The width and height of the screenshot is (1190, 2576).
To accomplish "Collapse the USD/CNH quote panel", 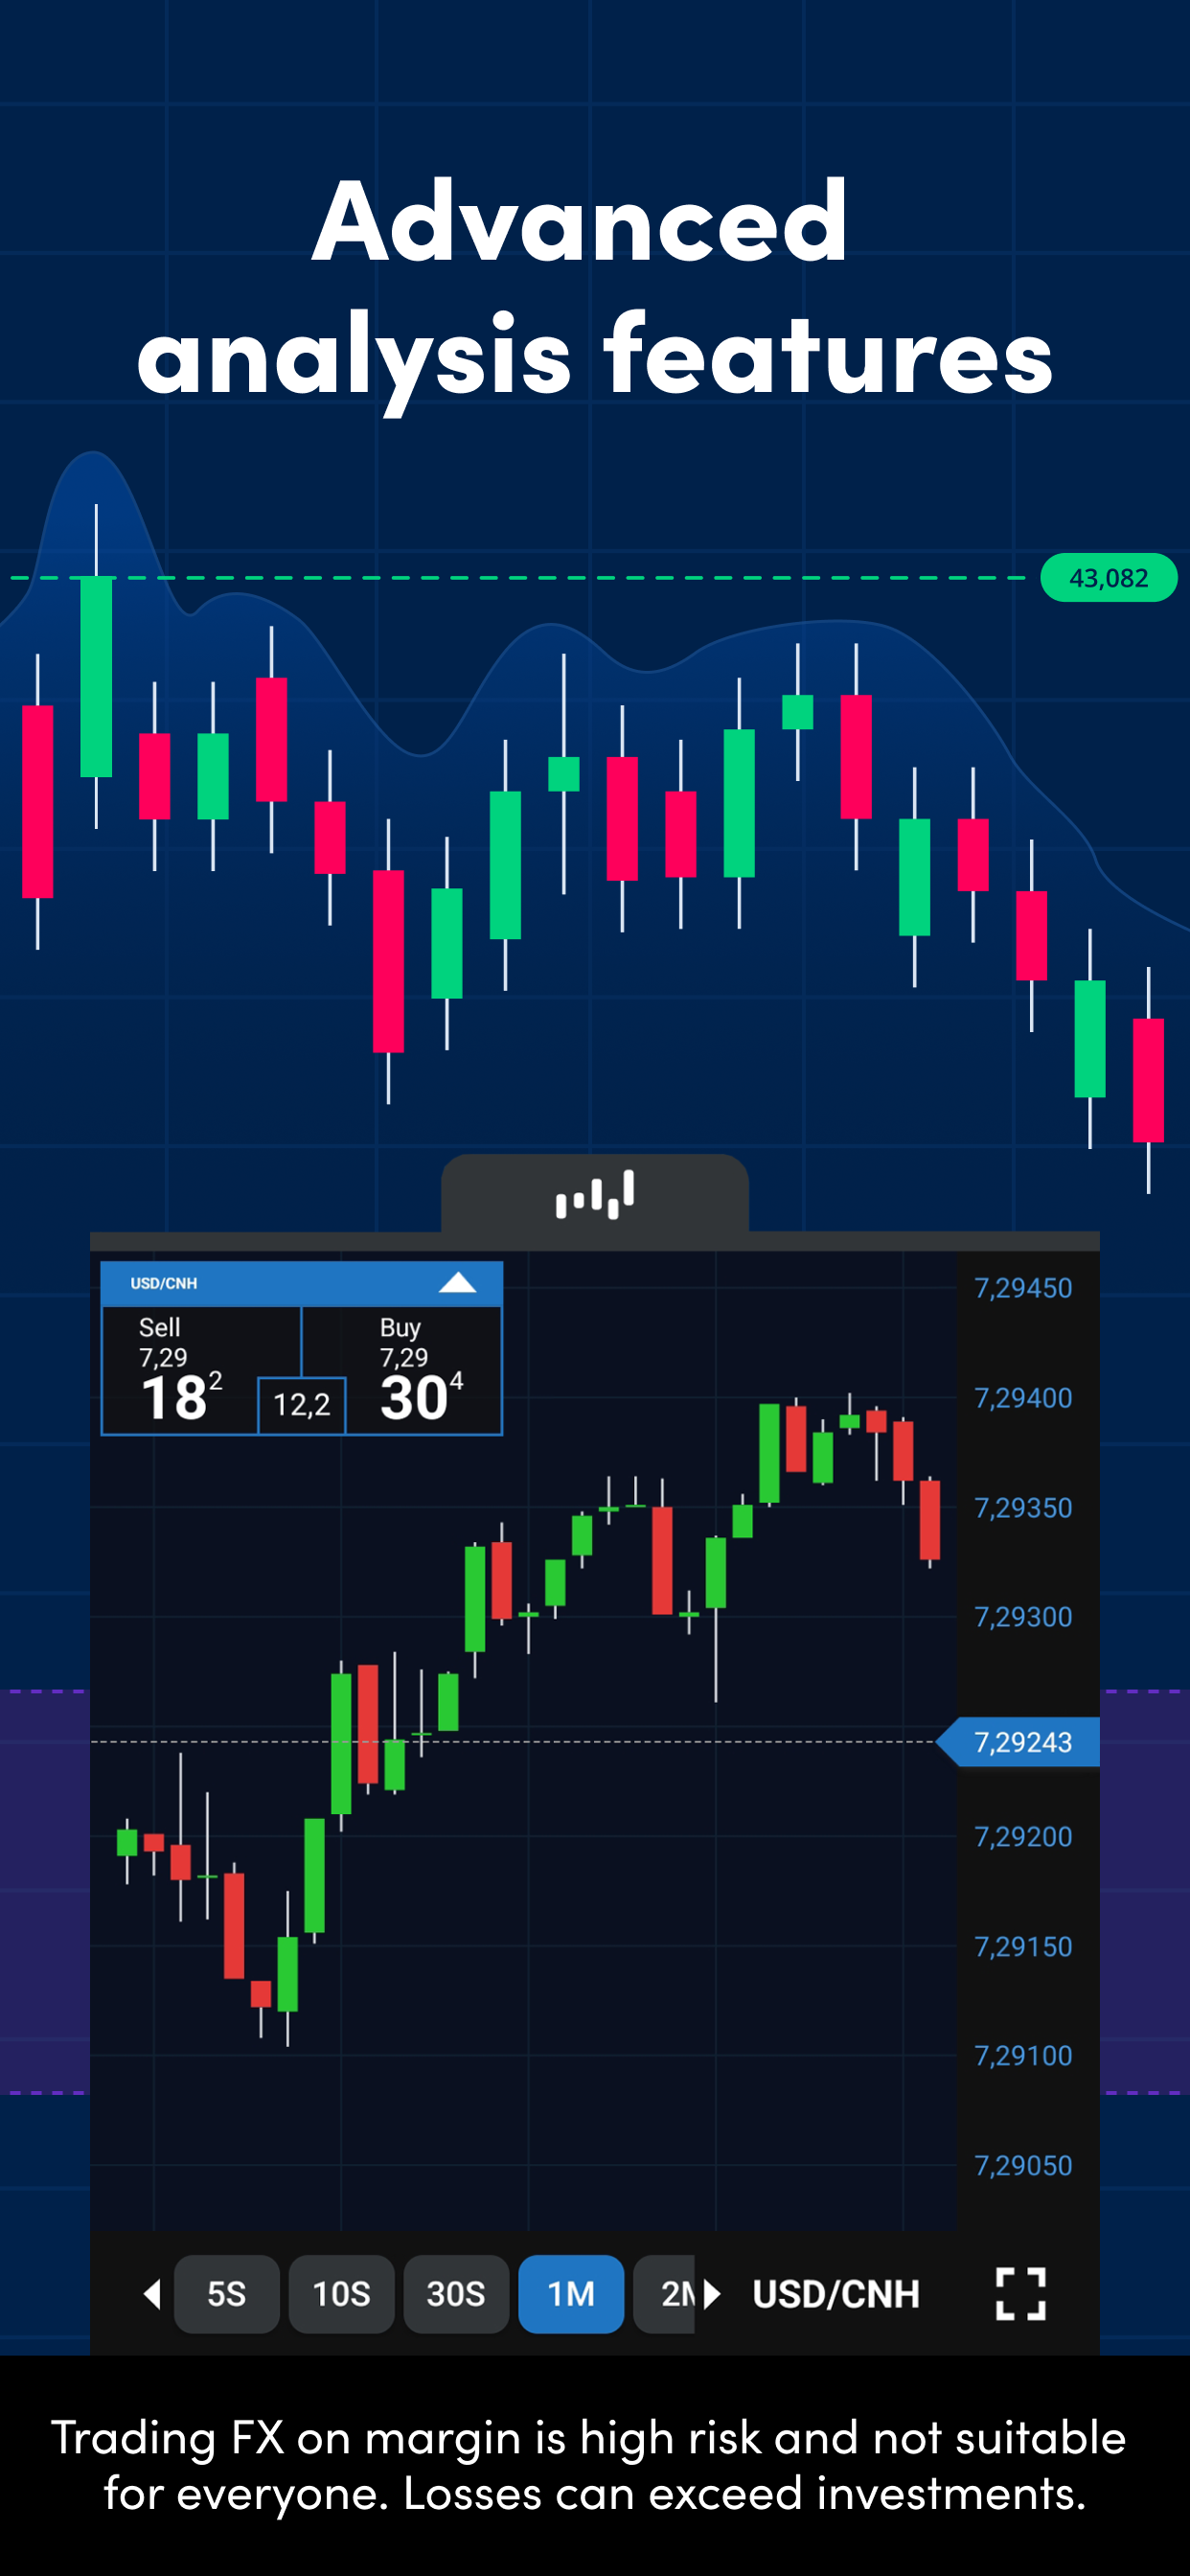I will click(x=457, y=1283).
